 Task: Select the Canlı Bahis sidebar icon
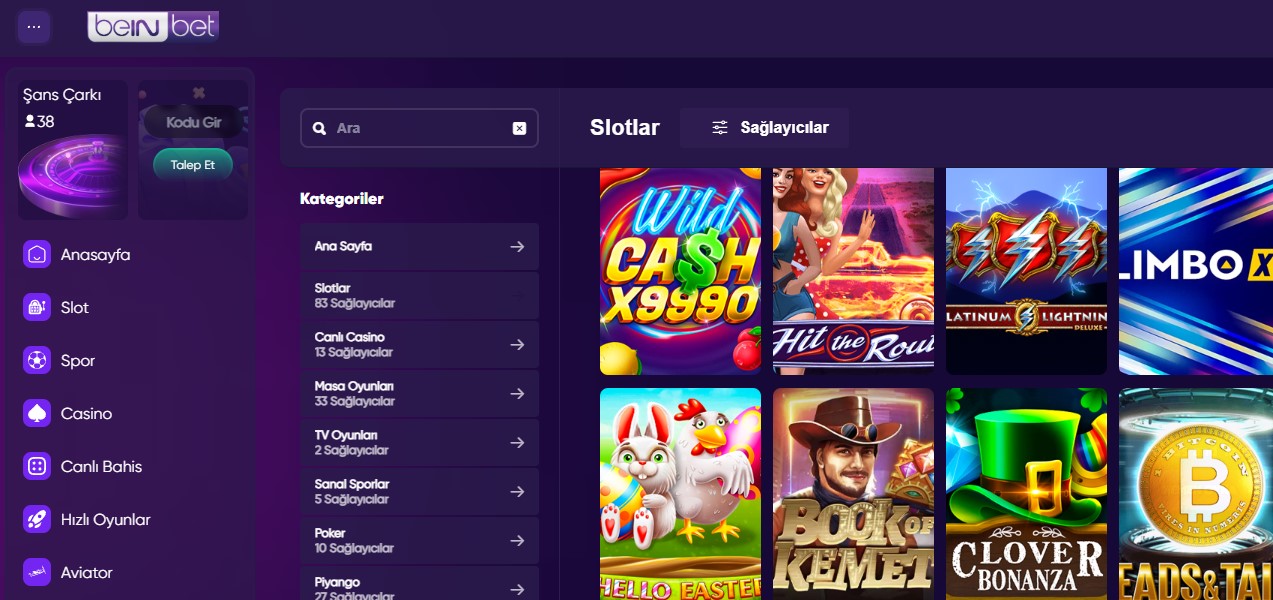(35, 466)
